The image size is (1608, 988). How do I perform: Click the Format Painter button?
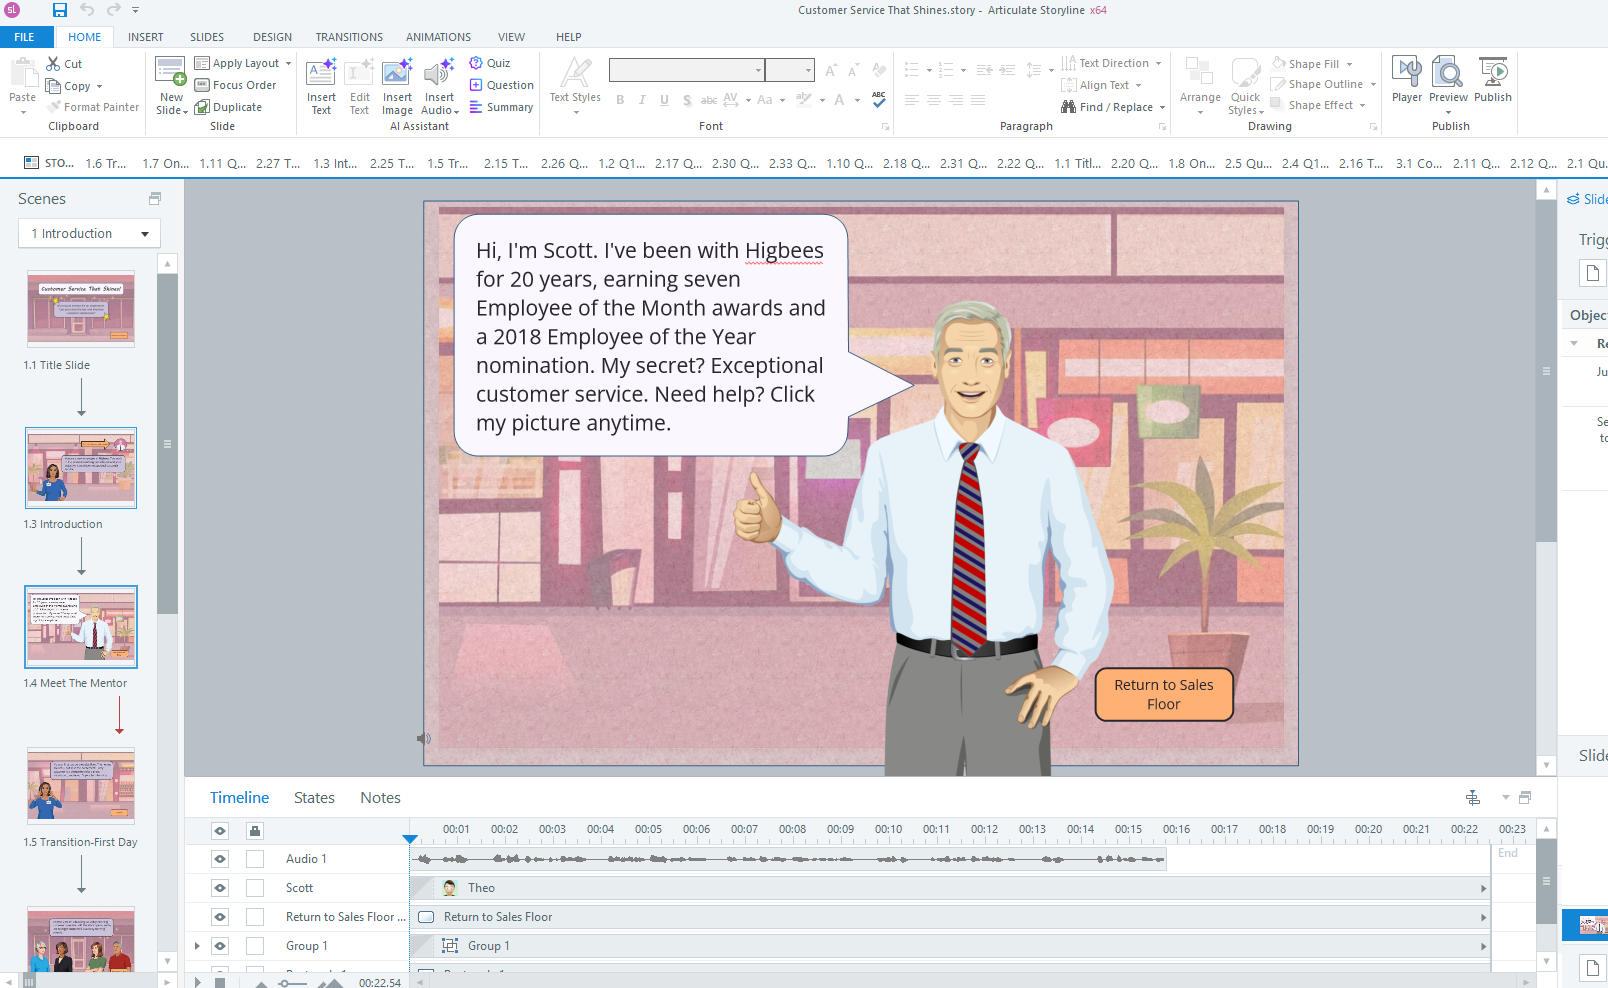tap(92, 107)
